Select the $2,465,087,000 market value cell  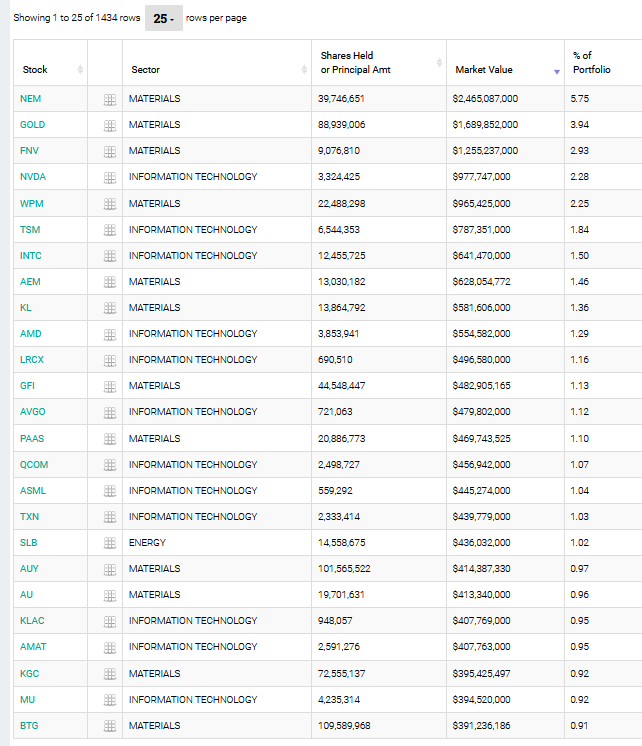click(x=505, y=99)
